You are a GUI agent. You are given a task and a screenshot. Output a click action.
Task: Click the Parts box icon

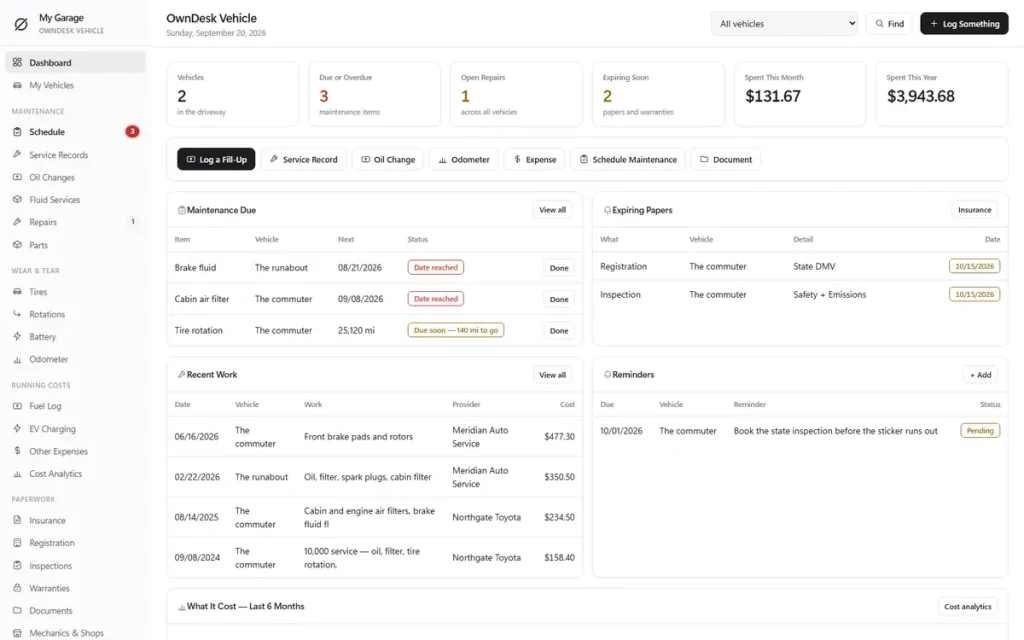coord(17,245)
